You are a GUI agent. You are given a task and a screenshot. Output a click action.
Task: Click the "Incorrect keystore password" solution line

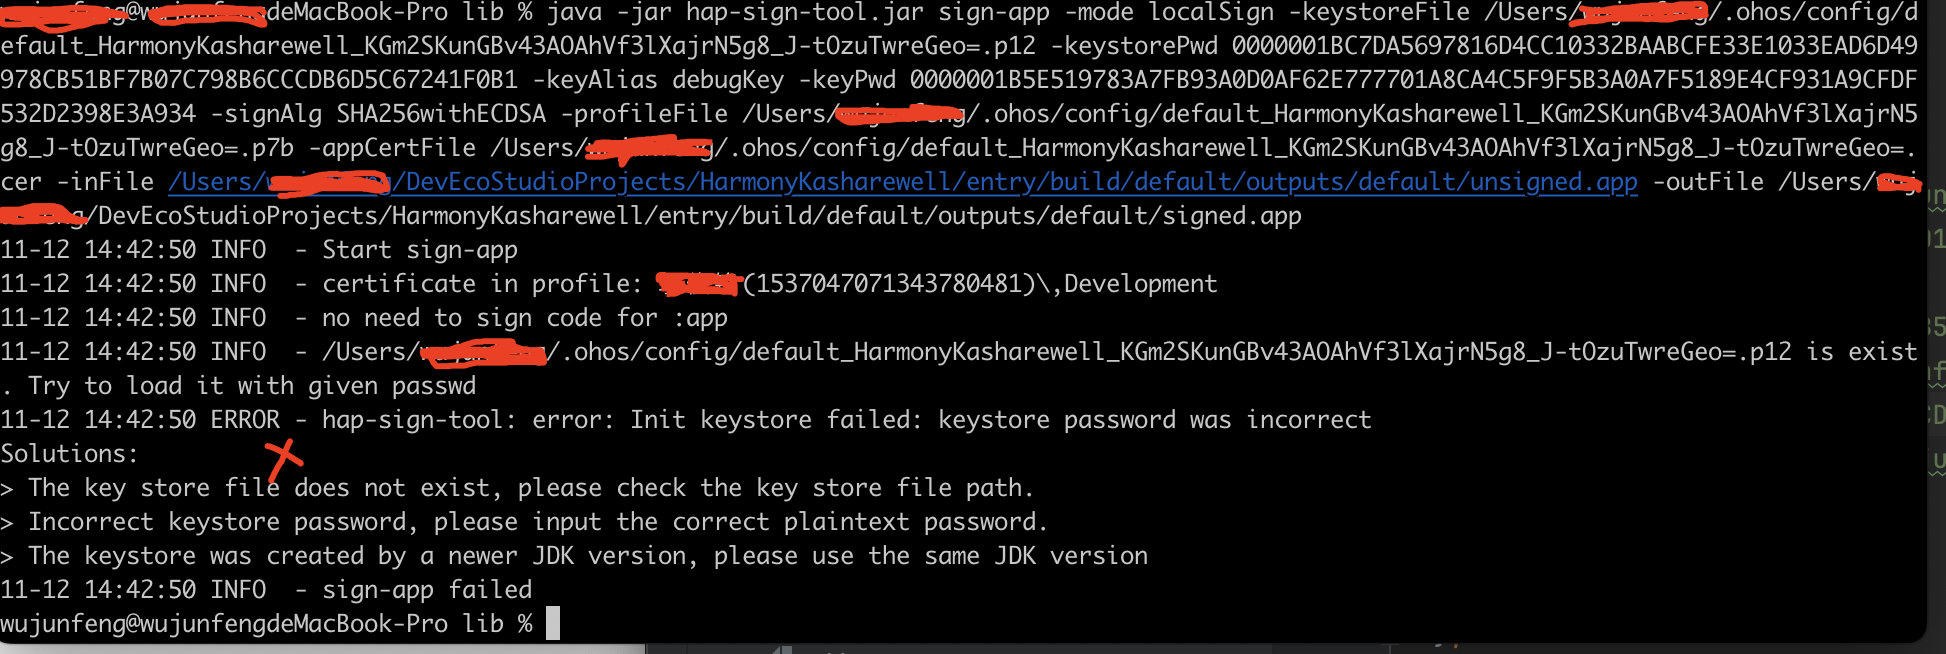point(537,522)
